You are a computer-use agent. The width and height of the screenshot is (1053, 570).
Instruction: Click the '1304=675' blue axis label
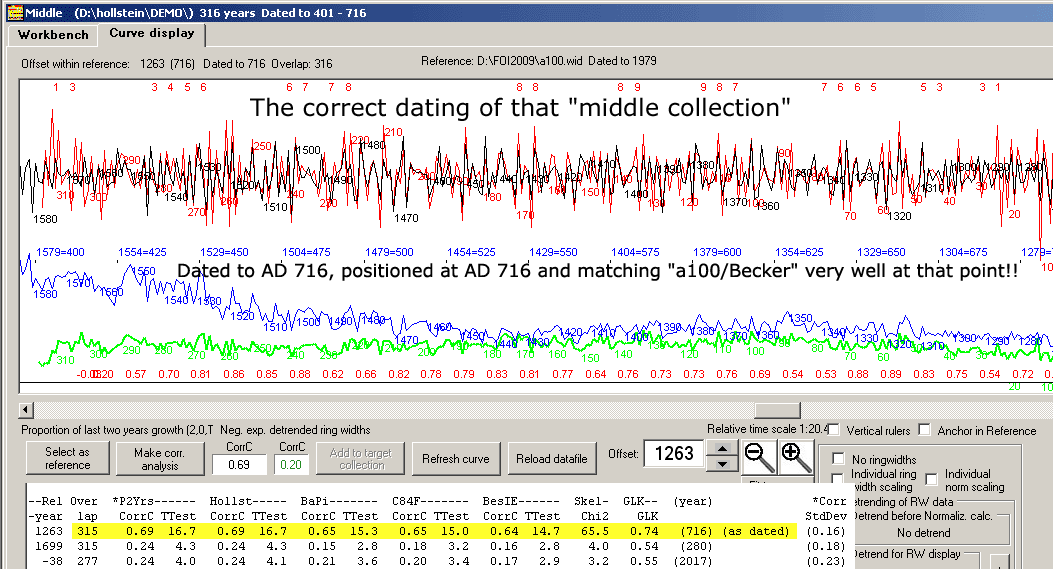[963, 252]
